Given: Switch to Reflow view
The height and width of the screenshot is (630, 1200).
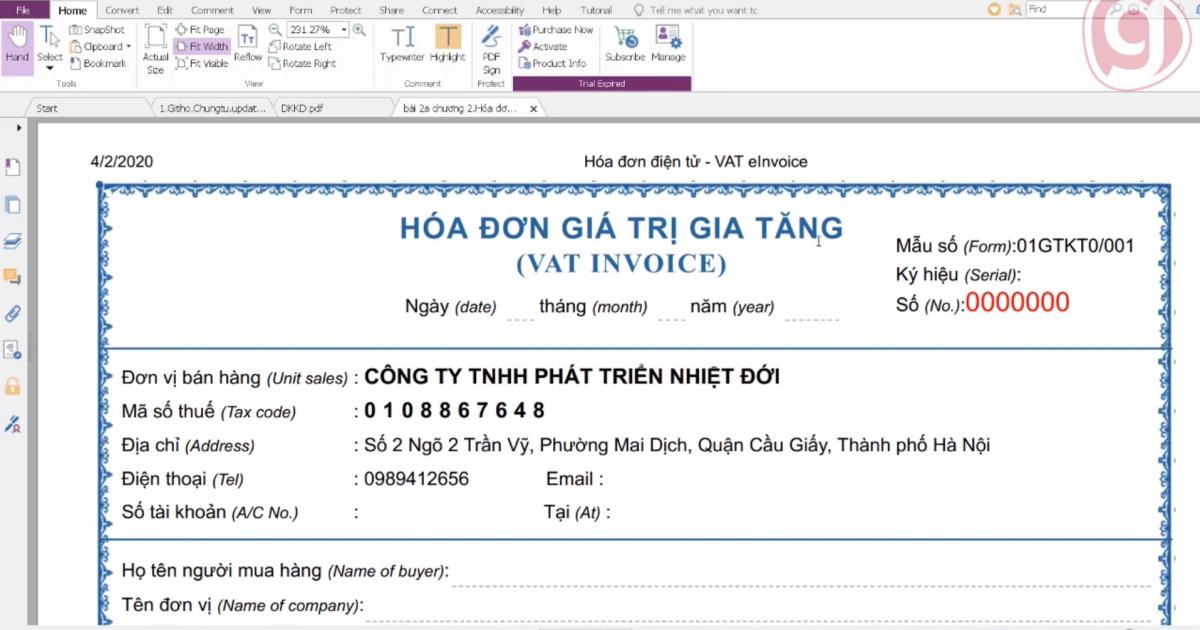Looking at the screenshot, I should (x=248, y=45).
